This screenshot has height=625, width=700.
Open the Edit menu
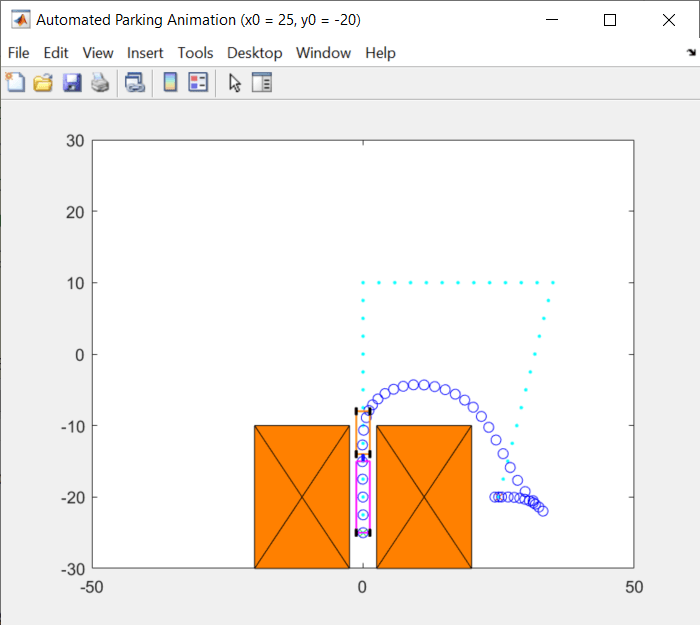[x=56, y=53]
